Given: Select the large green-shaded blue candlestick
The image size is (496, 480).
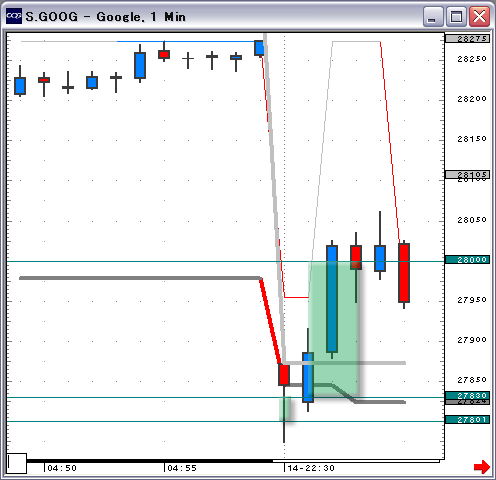Looking at the screenshot, I should [x=332, y=299].
